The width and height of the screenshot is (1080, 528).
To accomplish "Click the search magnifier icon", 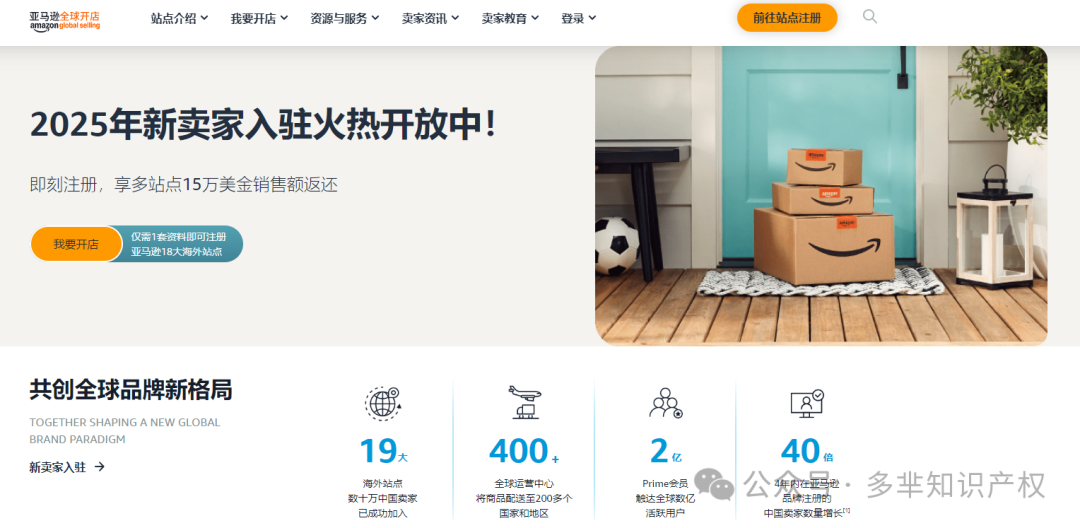I will [870, 17].
